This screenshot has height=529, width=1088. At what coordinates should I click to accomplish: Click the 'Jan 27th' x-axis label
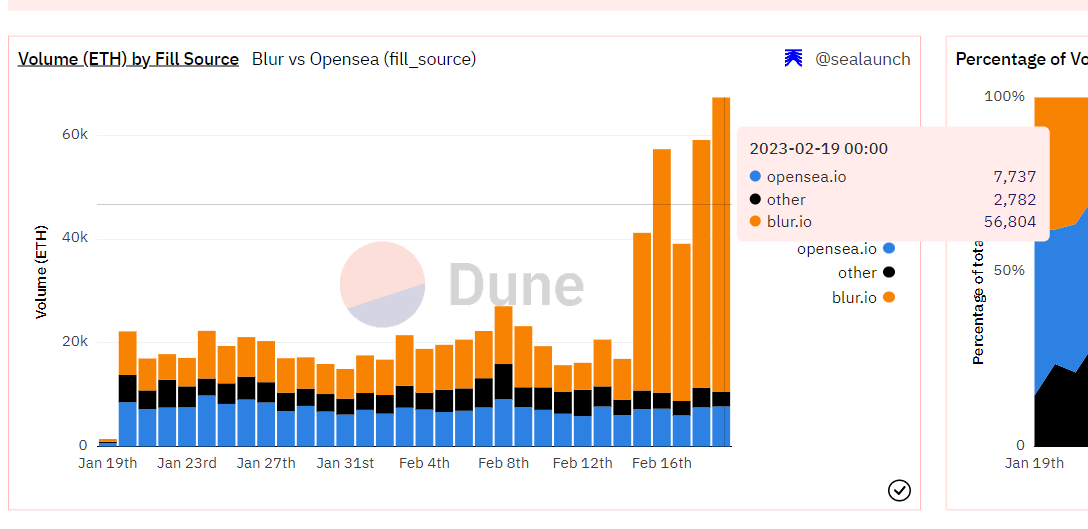[266, 463]
